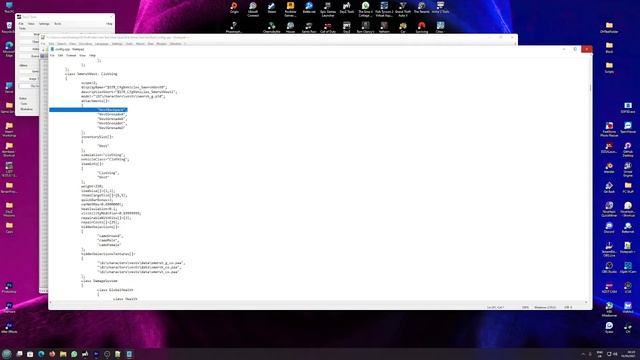Image resolution: width=640 pixels, height=360 pixels.
Task: Click the Notepad horizontal scrollbar
Action: [318, 302]
